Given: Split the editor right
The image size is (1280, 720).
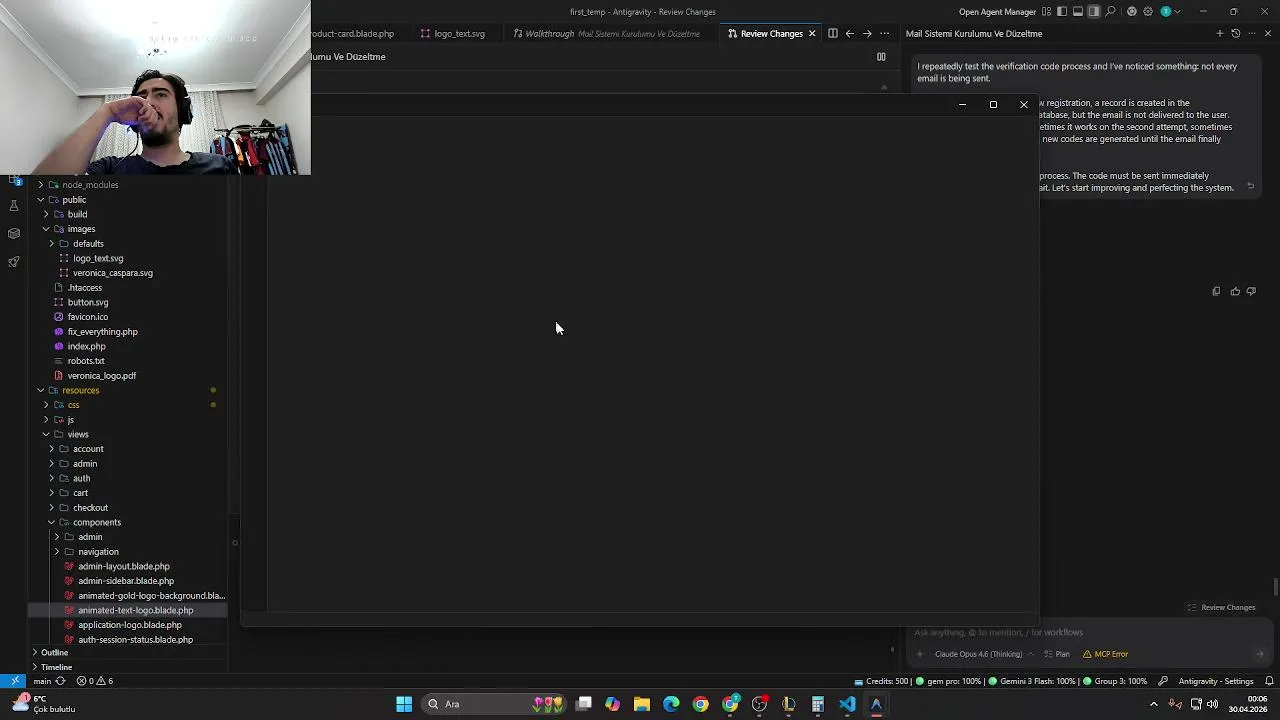Looking at the screenshot, I should (x=832, y=33).
